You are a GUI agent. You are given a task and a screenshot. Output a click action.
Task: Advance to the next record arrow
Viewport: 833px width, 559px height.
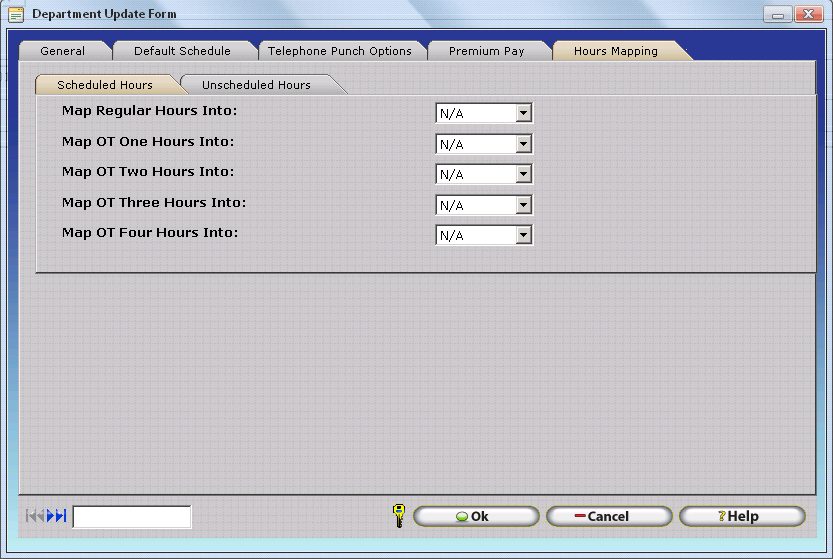51,516
